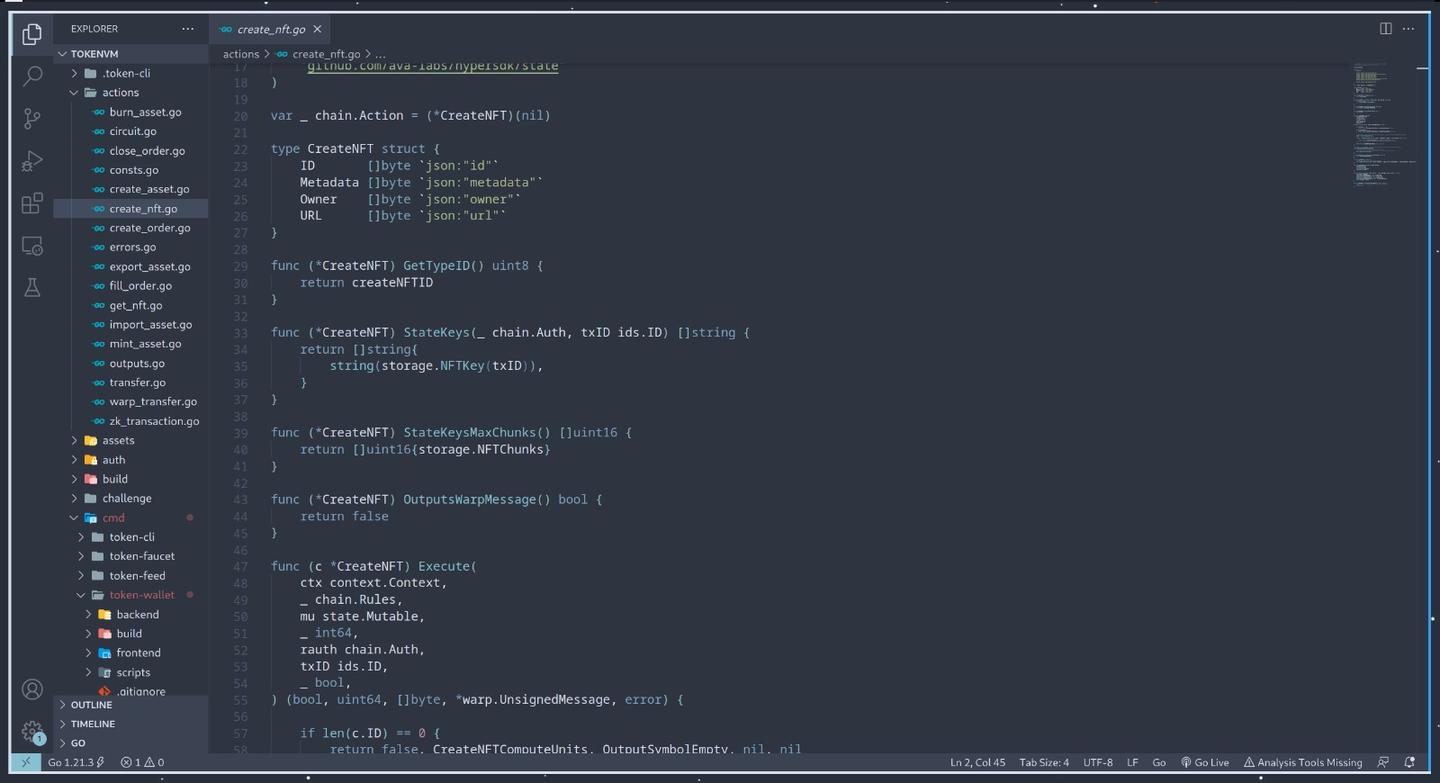Collapse the actions folder
Viewport: 1440px width, 783px height.
[x=131, y=92]
